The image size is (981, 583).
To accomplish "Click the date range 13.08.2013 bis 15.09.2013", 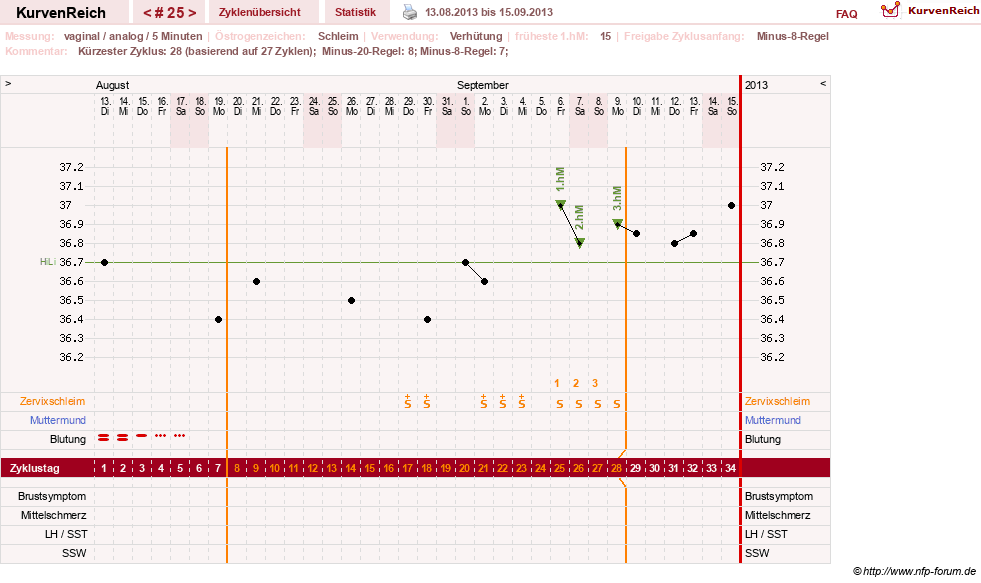I will pos(489,12).
